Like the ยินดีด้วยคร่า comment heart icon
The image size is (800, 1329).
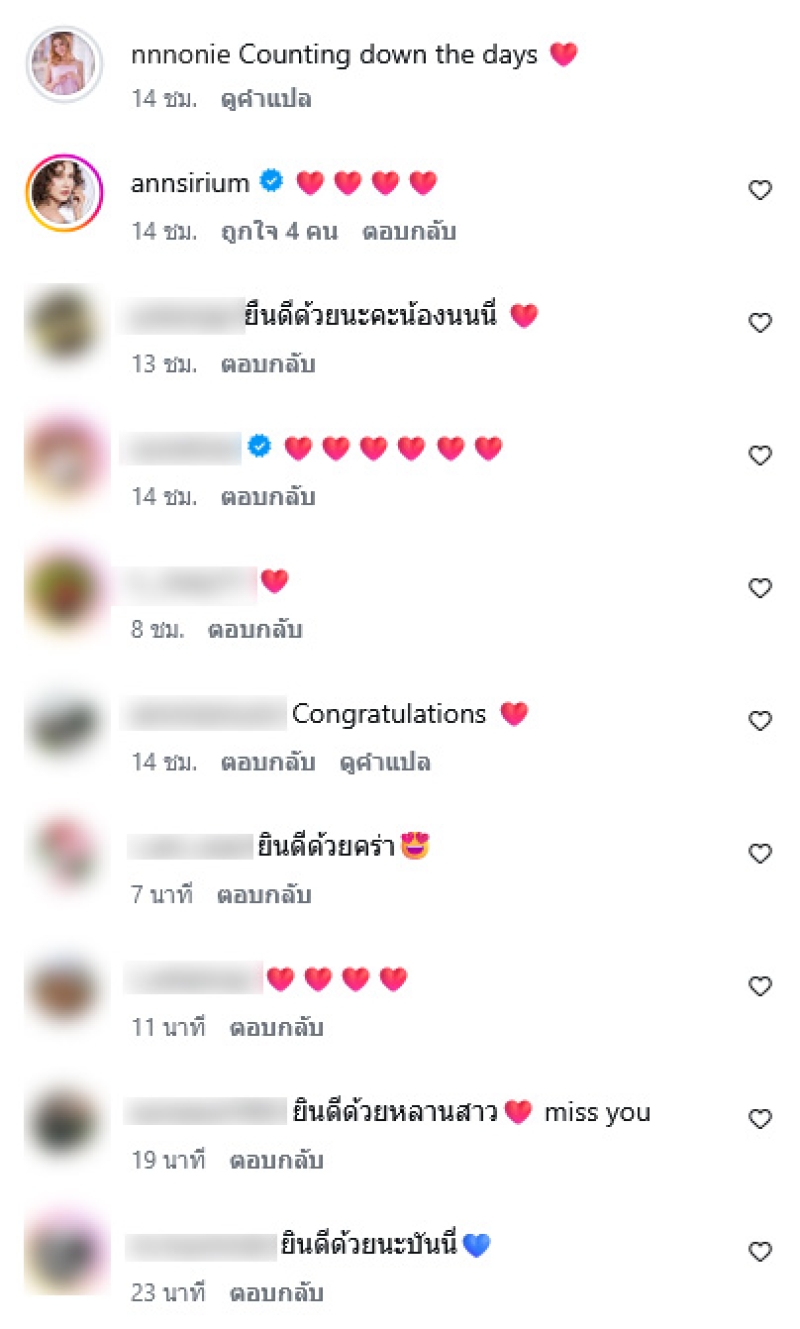pos(761,854)
